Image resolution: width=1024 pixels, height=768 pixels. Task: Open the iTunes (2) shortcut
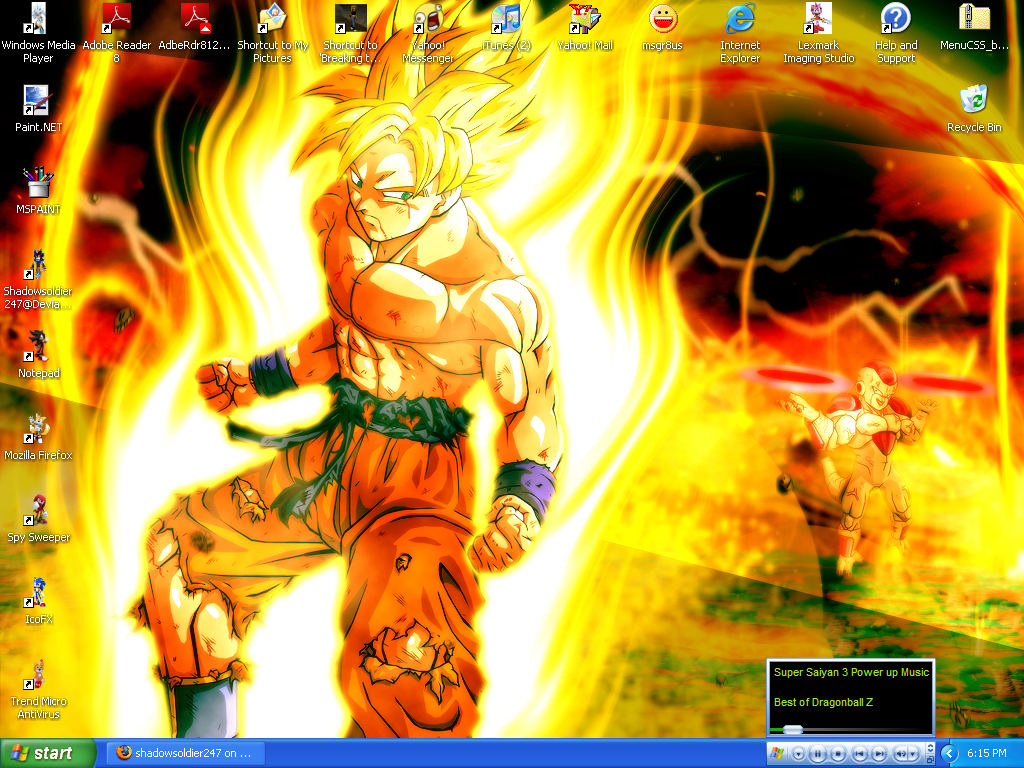coord(506,27)
